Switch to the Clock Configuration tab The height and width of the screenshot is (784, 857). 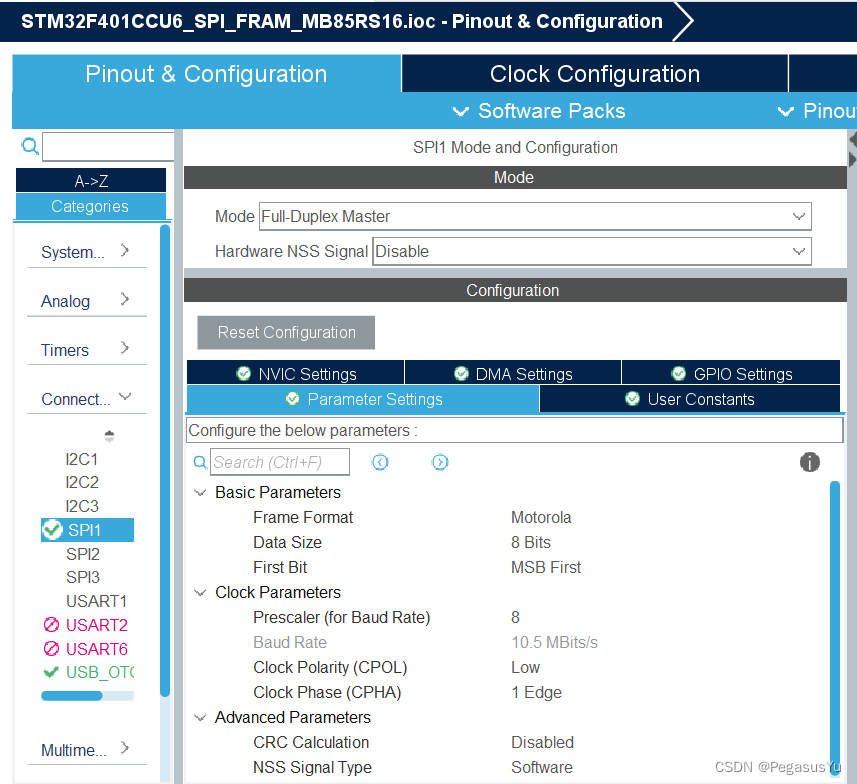(594, 73)
